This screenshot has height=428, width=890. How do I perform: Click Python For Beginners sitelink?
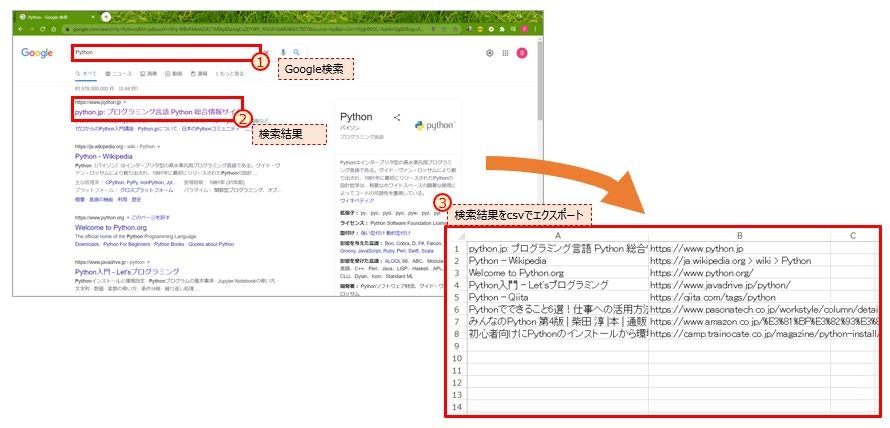pyautogui.click(x=127, y=244)
